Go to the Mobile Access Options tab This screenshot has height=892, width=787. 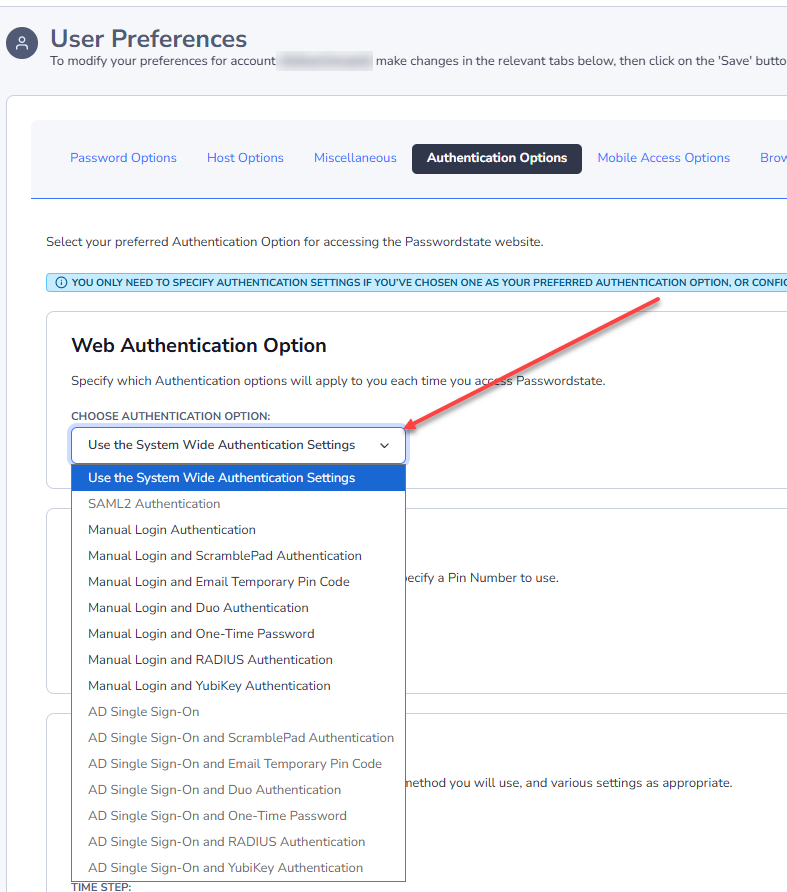pyautogui.click(x=664, y=158)
